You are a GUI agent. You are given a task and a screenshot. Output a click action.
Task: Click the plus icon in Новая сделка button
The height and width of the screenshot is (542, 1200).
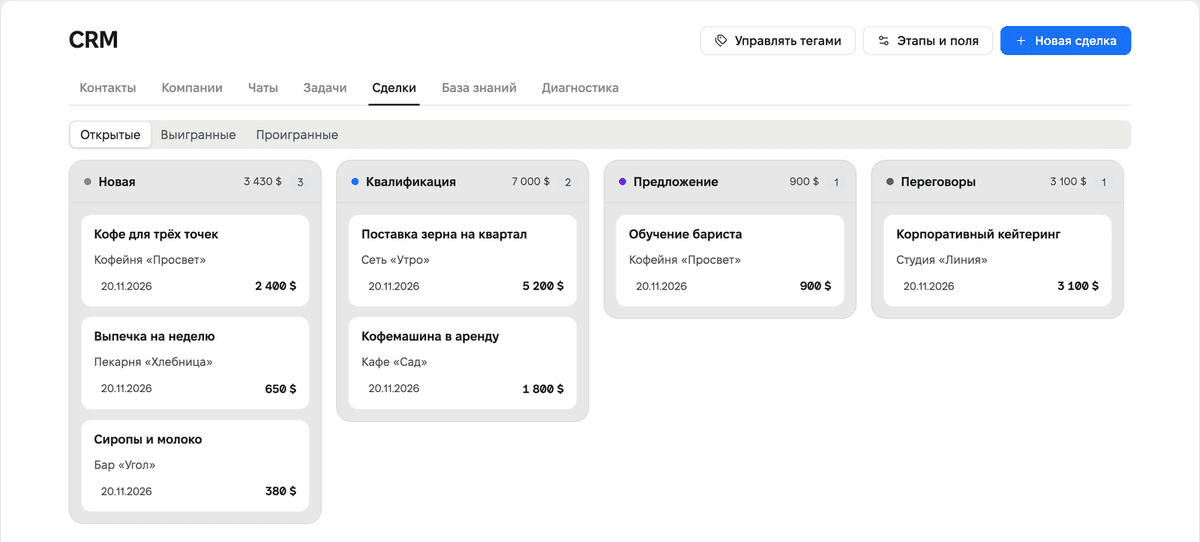(1020, 41)
